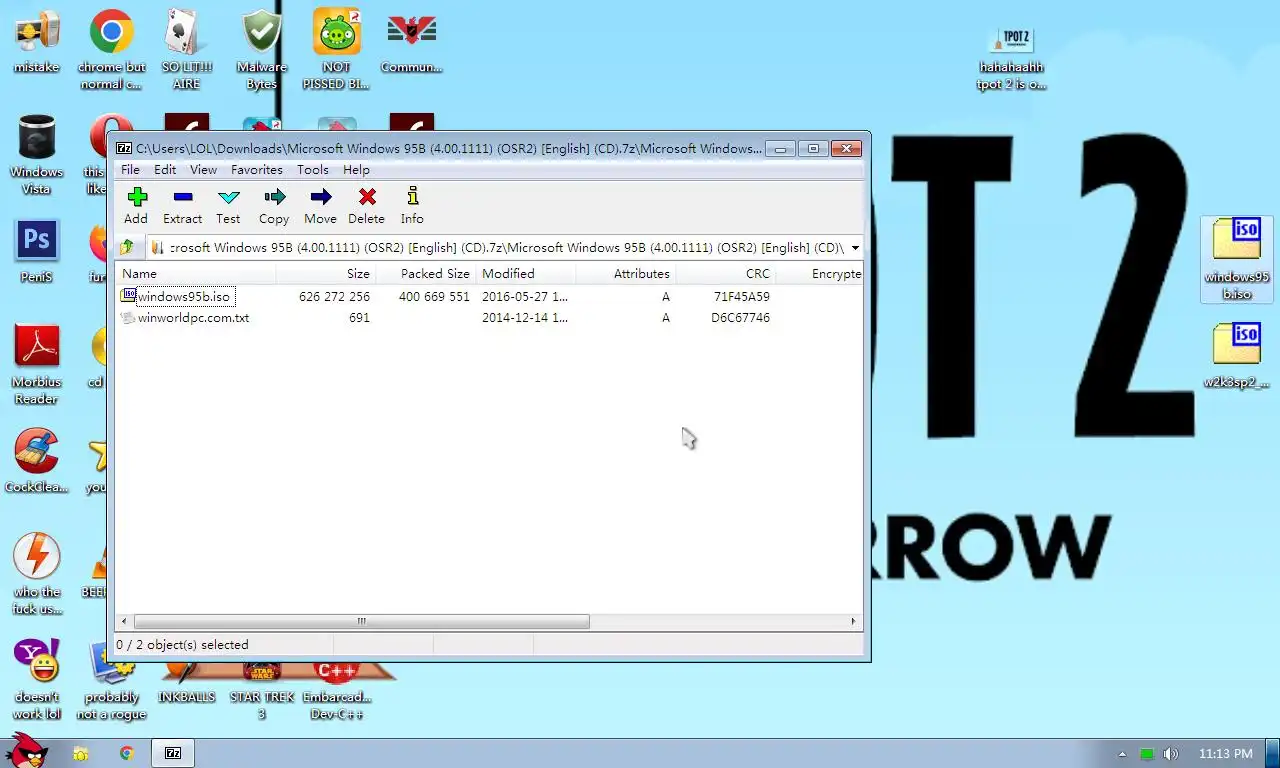1280x768 pixels.
Task: Click the 0 / 2 object(s) selected status
Action: 182,645
